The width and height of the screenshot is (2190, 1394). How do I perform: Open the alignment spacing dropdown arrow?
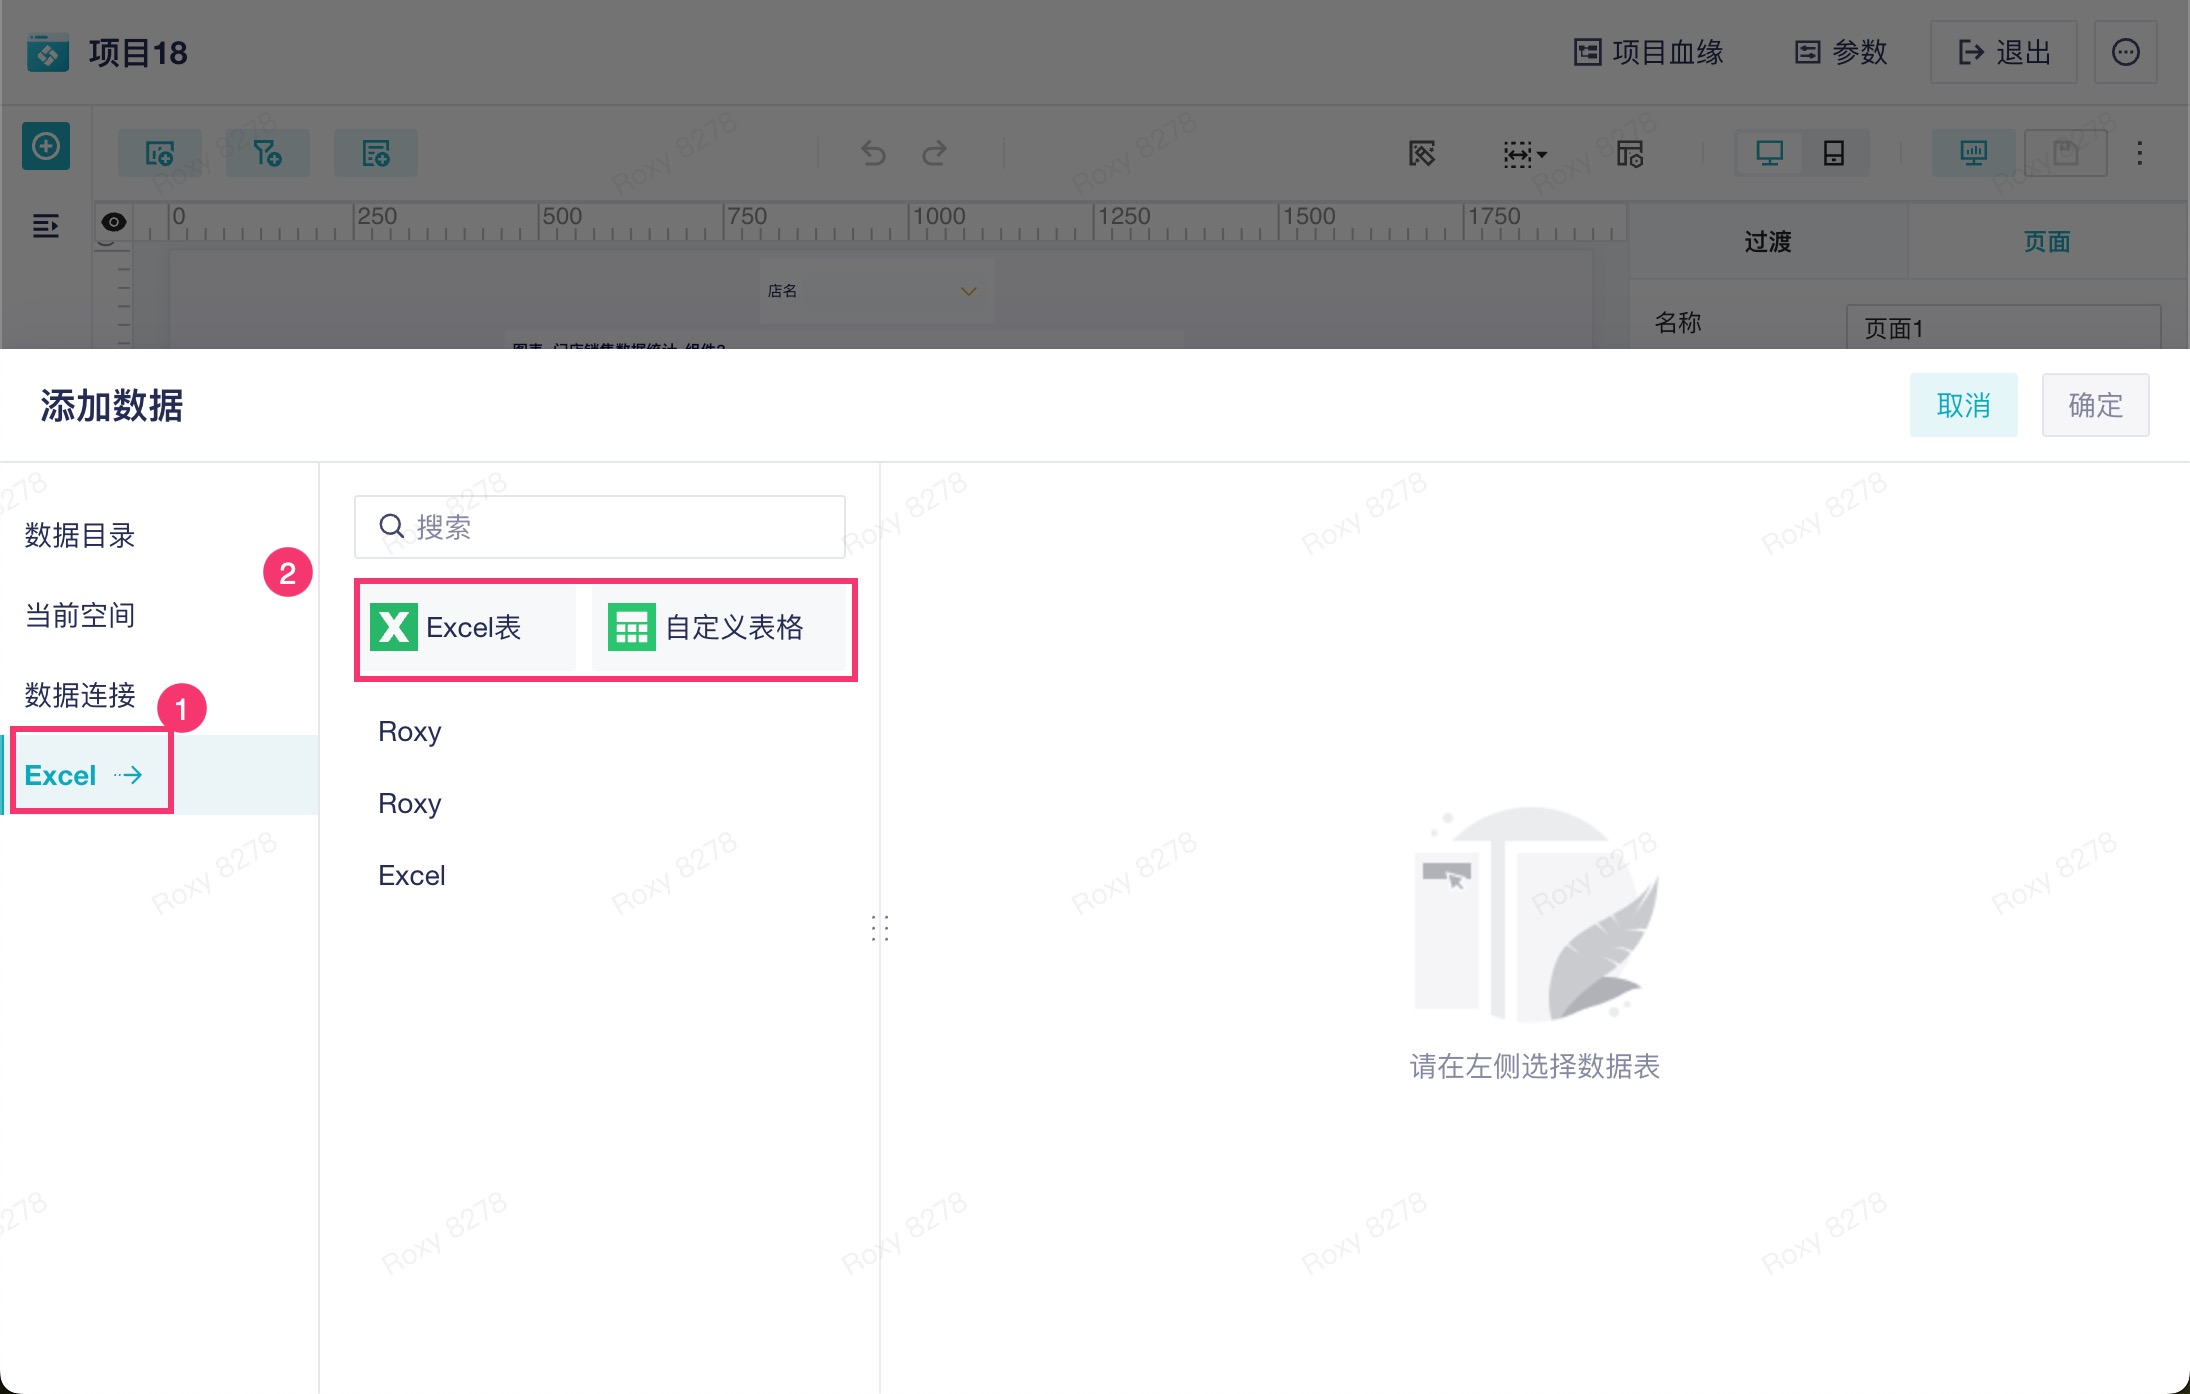pyautogui.click(x=1542, y=154)
